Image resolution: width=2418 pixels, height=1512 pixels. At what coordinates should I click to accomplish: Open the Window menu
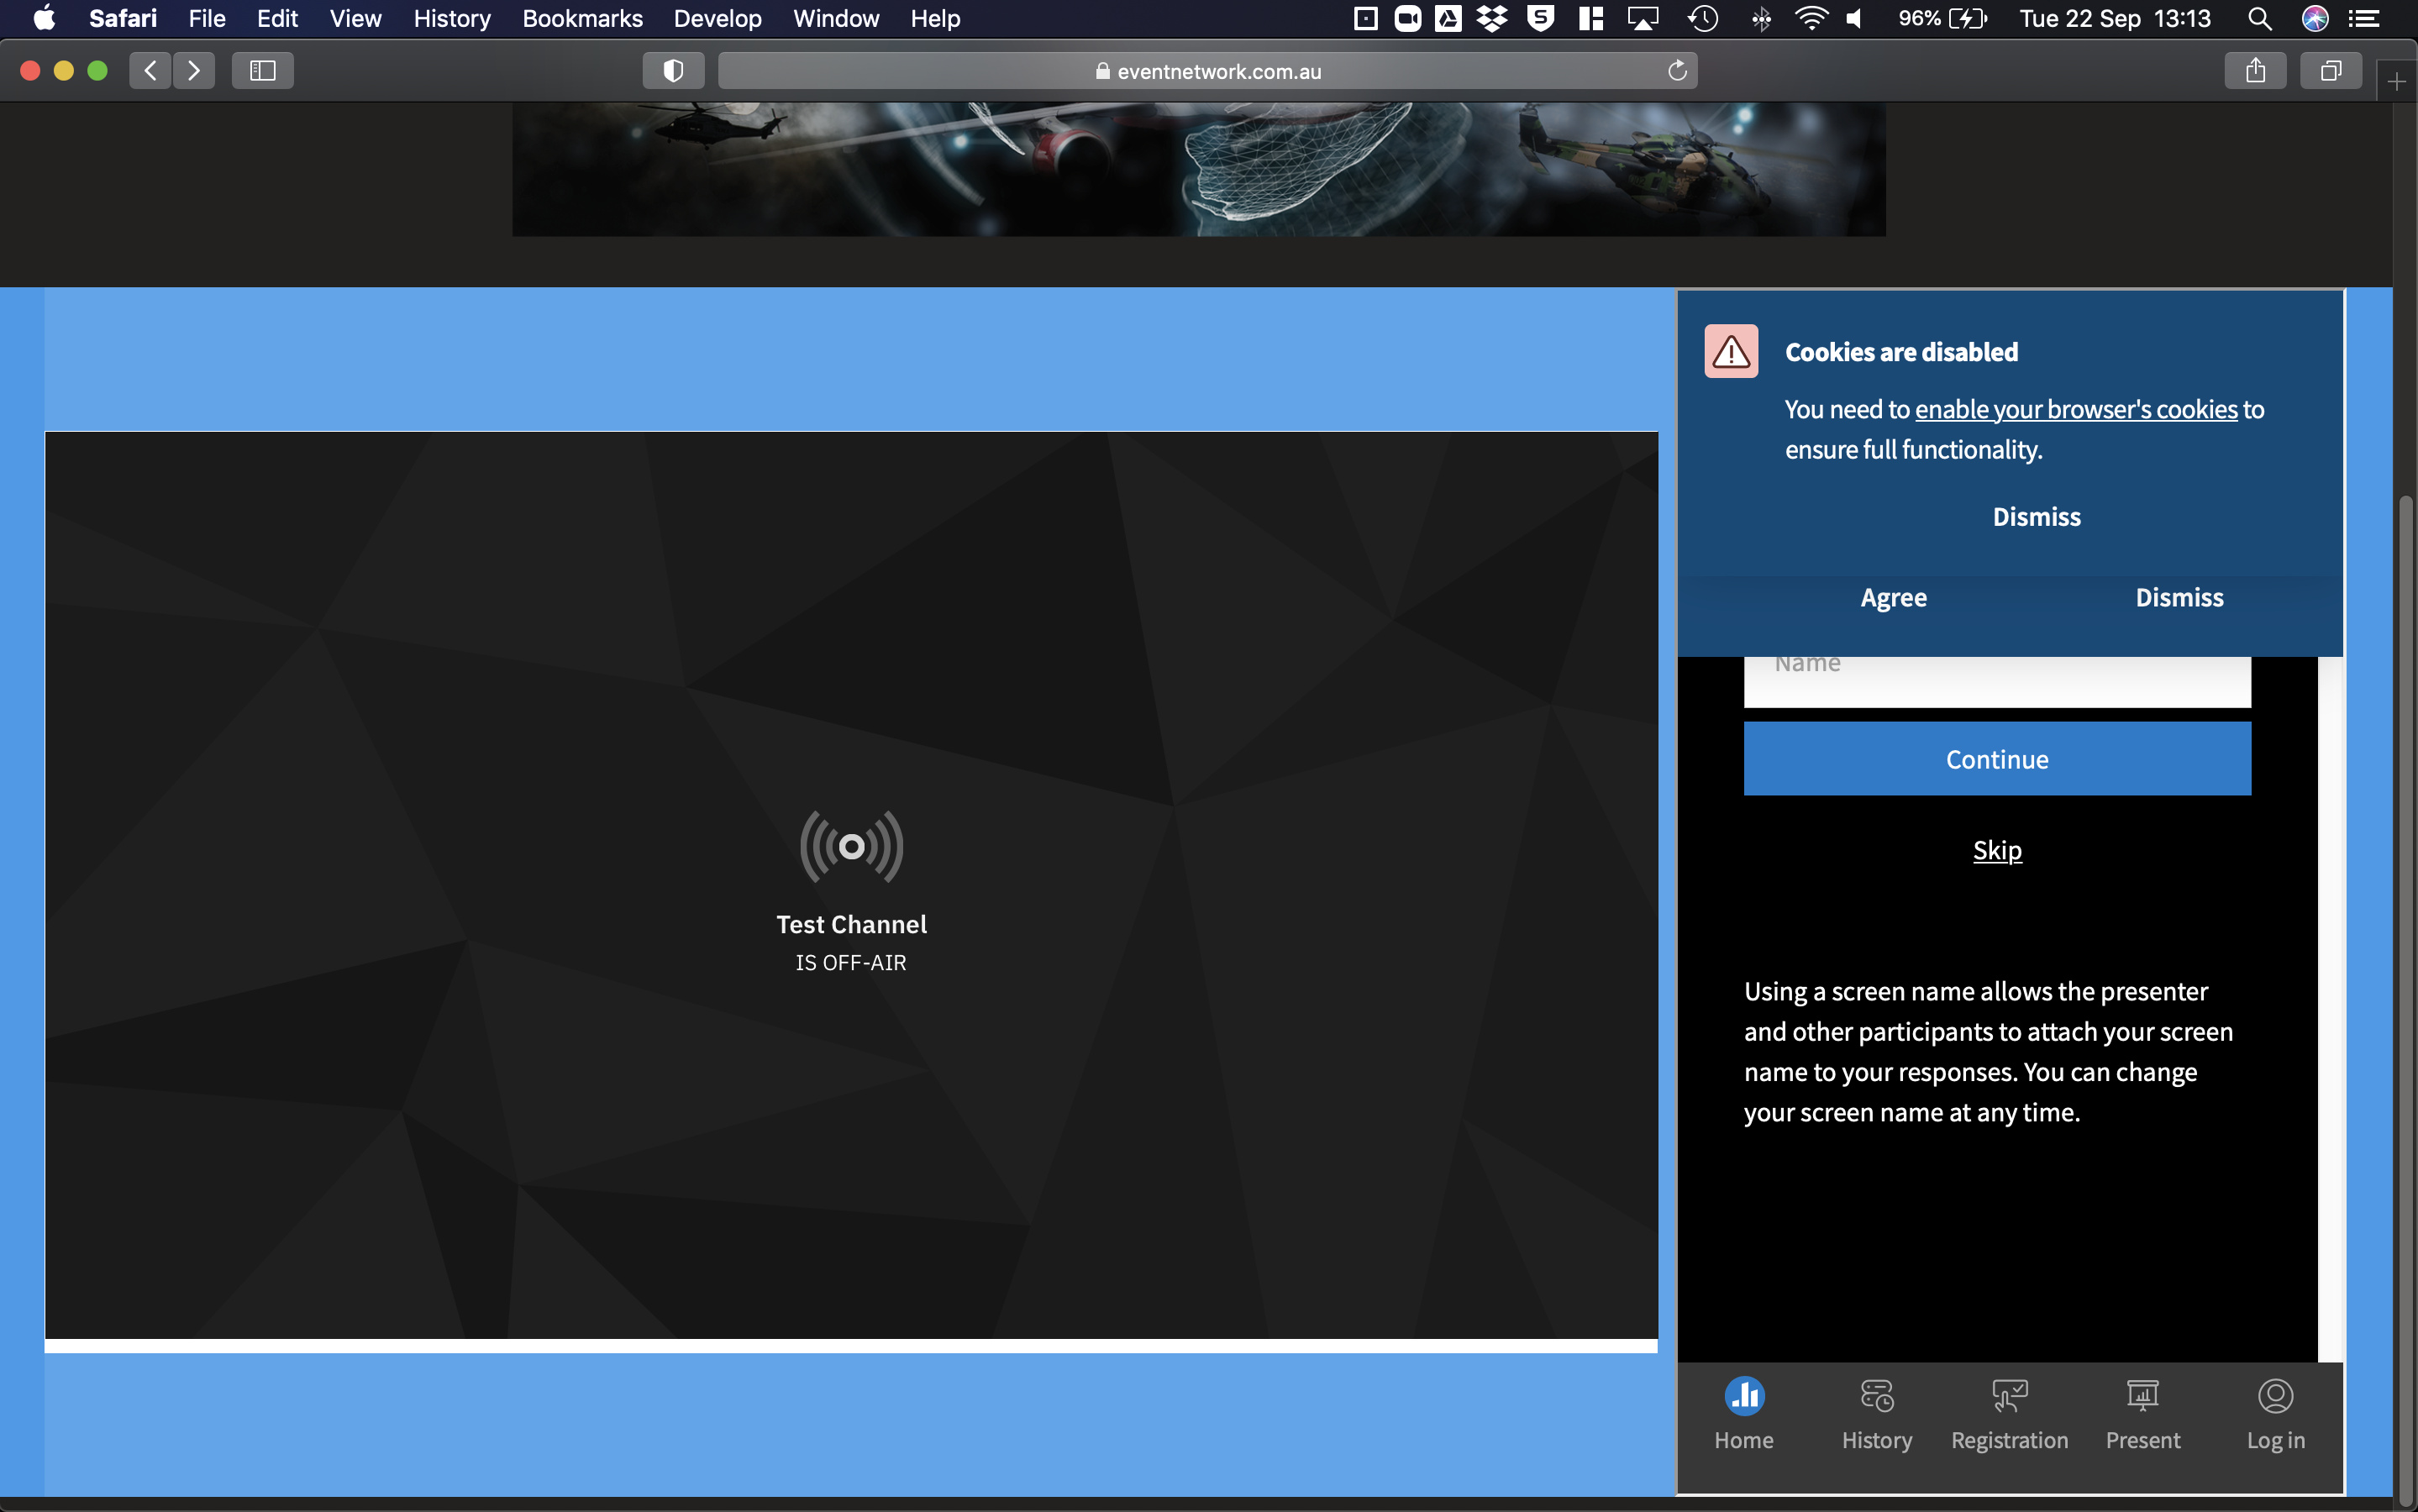(x=836, y=18)
